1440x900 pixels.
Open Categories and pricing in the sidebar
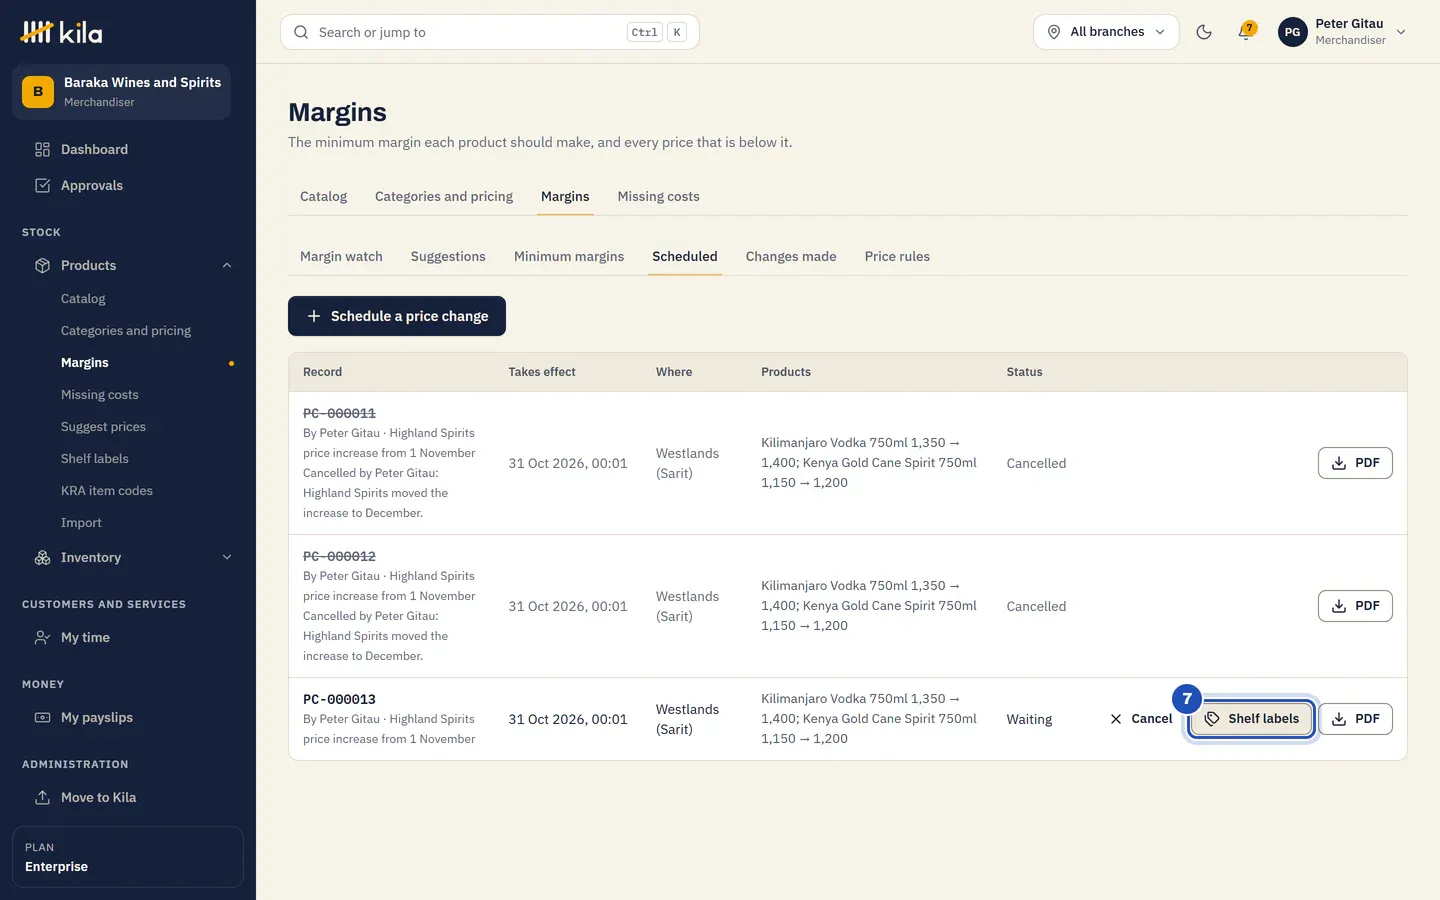click(128, 331)
